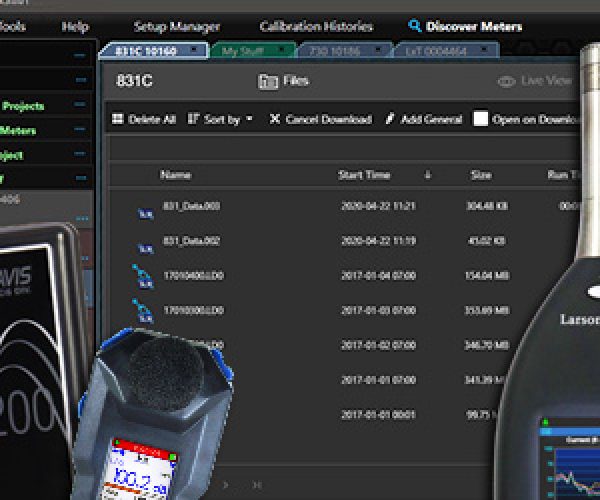Select Projects in the left sidebar
The image size is (600, 500).
tap(23, 106)
